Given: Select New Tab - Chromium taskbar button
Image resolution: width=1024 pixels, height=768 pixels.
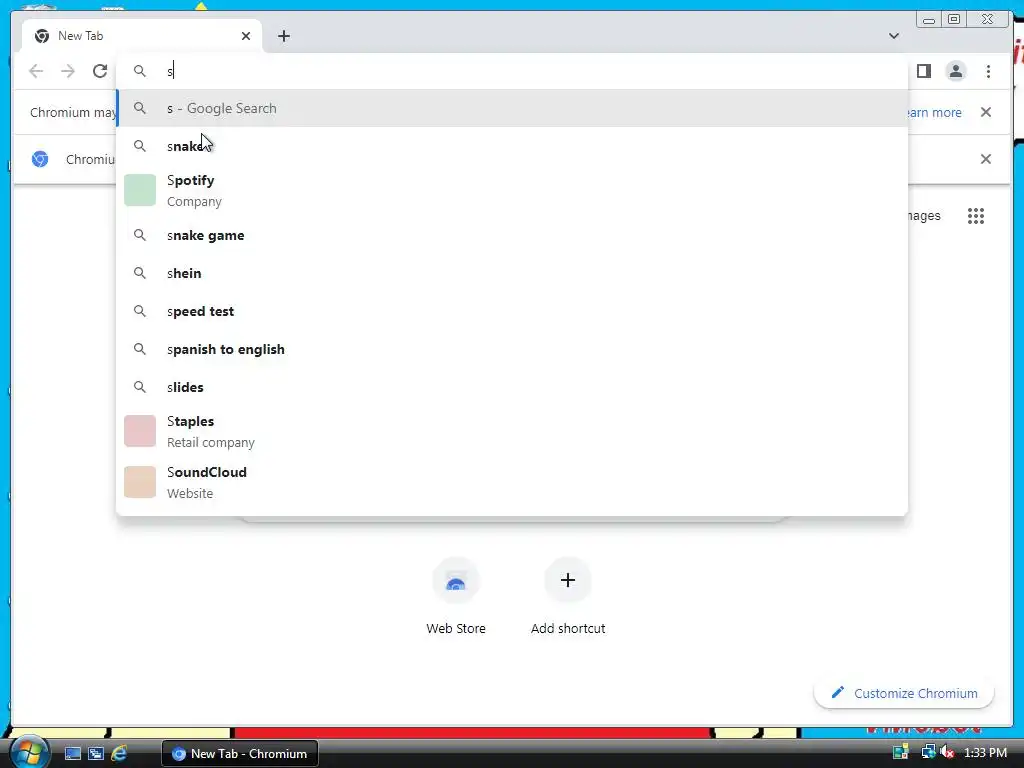Looking at the screenshot, I should click(240, 754).
